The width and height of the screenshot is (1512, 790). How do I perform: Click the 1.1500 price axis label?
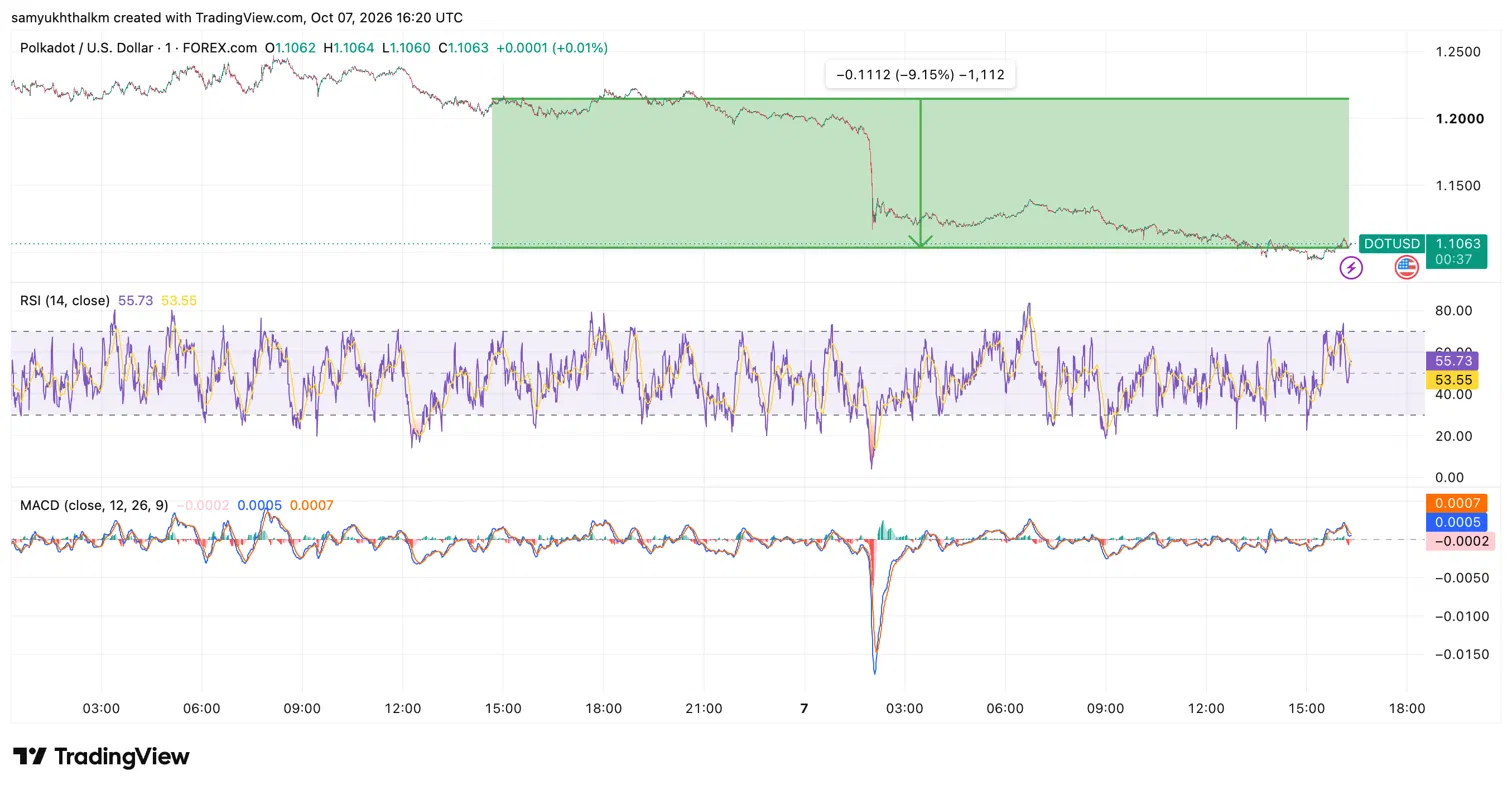[1458, 185]
